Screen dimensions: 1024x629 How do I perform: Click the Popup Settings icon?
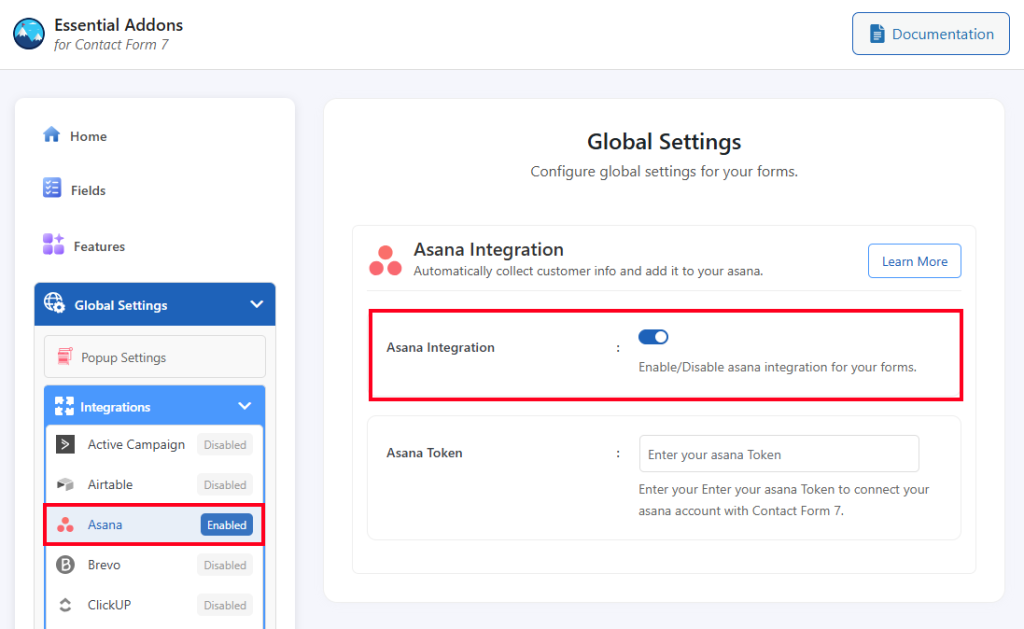coord(65,356)
